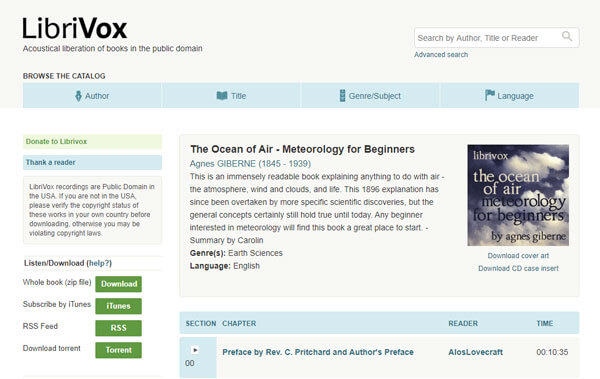The height and width of the screenshot is (379, 600).
Task: Open reader AlosLovecraft's profile
Action: point(476,352)
